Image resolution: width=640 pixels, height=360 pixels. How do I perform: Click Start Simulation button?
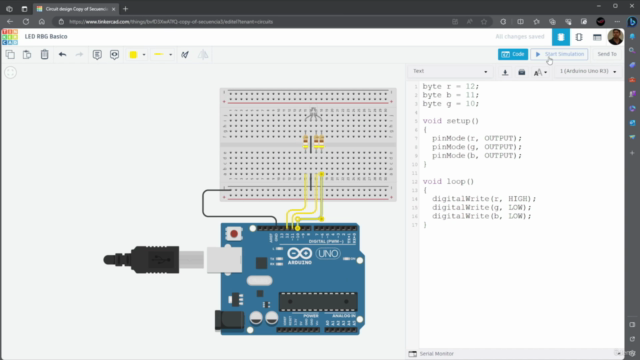point(559,54)
